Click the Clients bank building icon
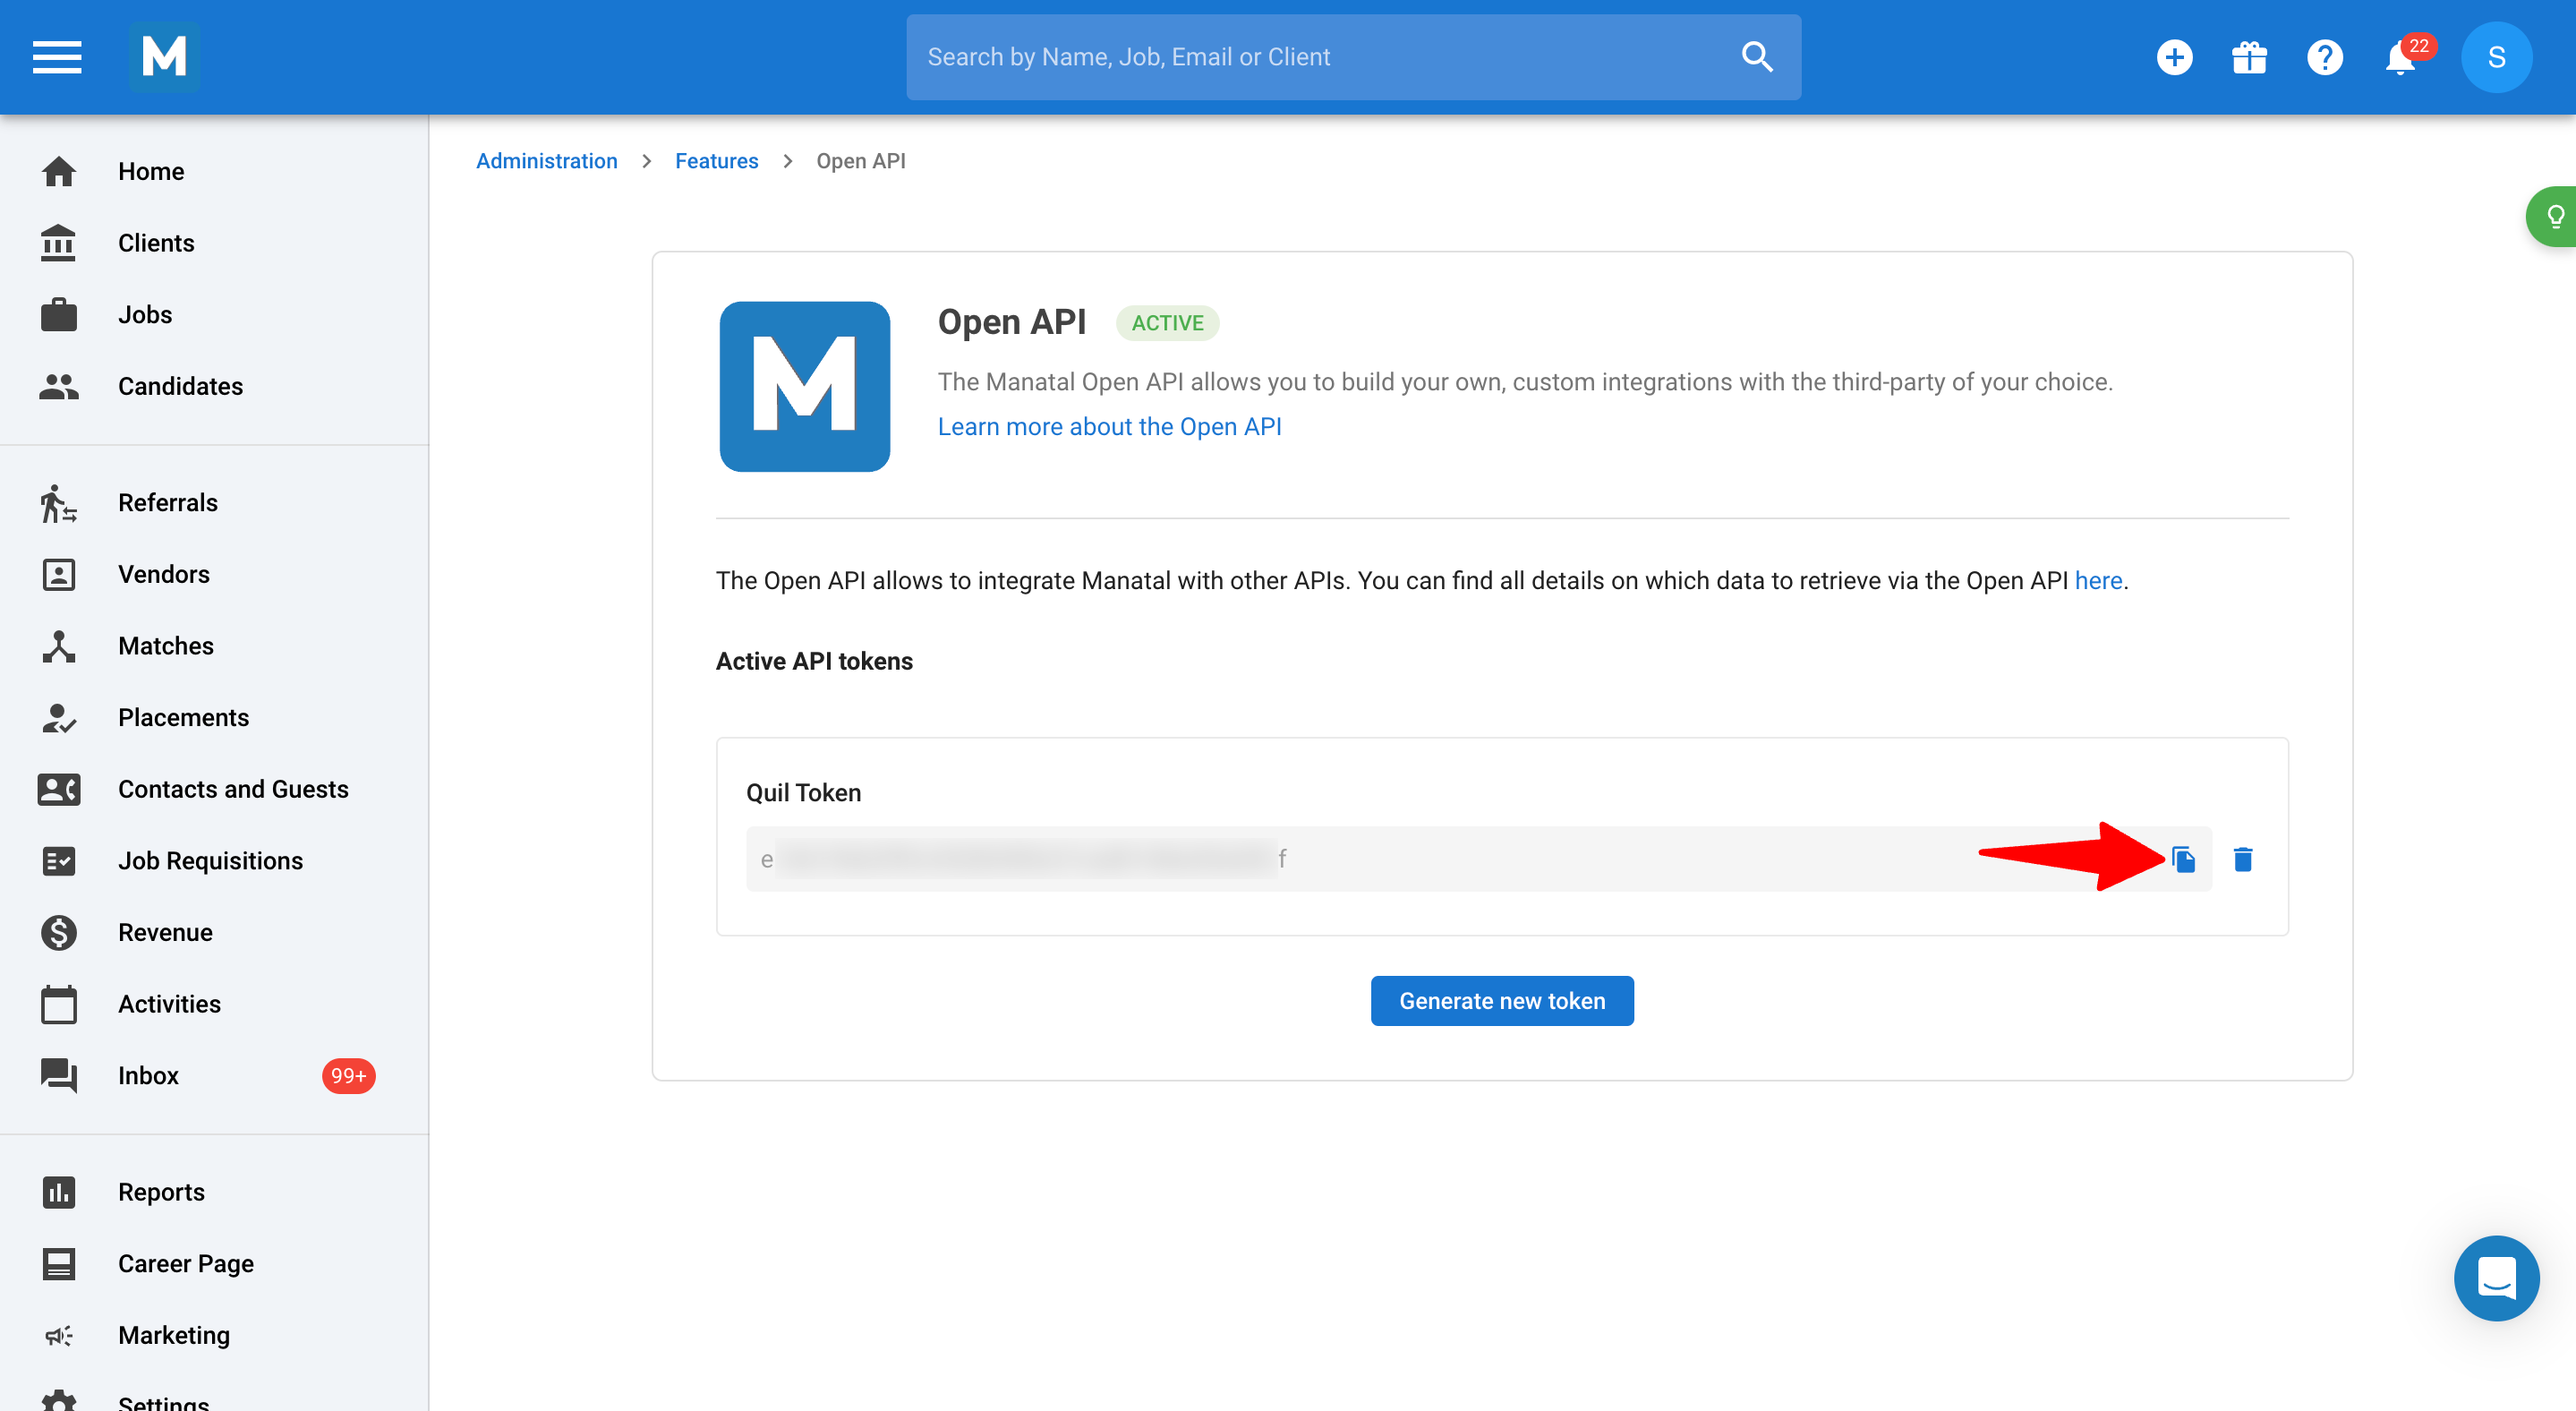Viewport: 2576px width, 1411px height. point(59,243)
